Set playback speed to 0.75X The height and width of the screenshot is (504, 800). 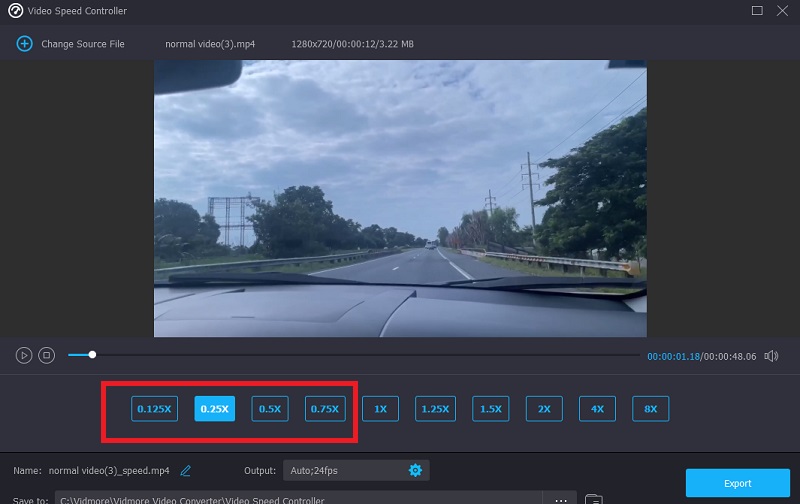tap(325, 408)
